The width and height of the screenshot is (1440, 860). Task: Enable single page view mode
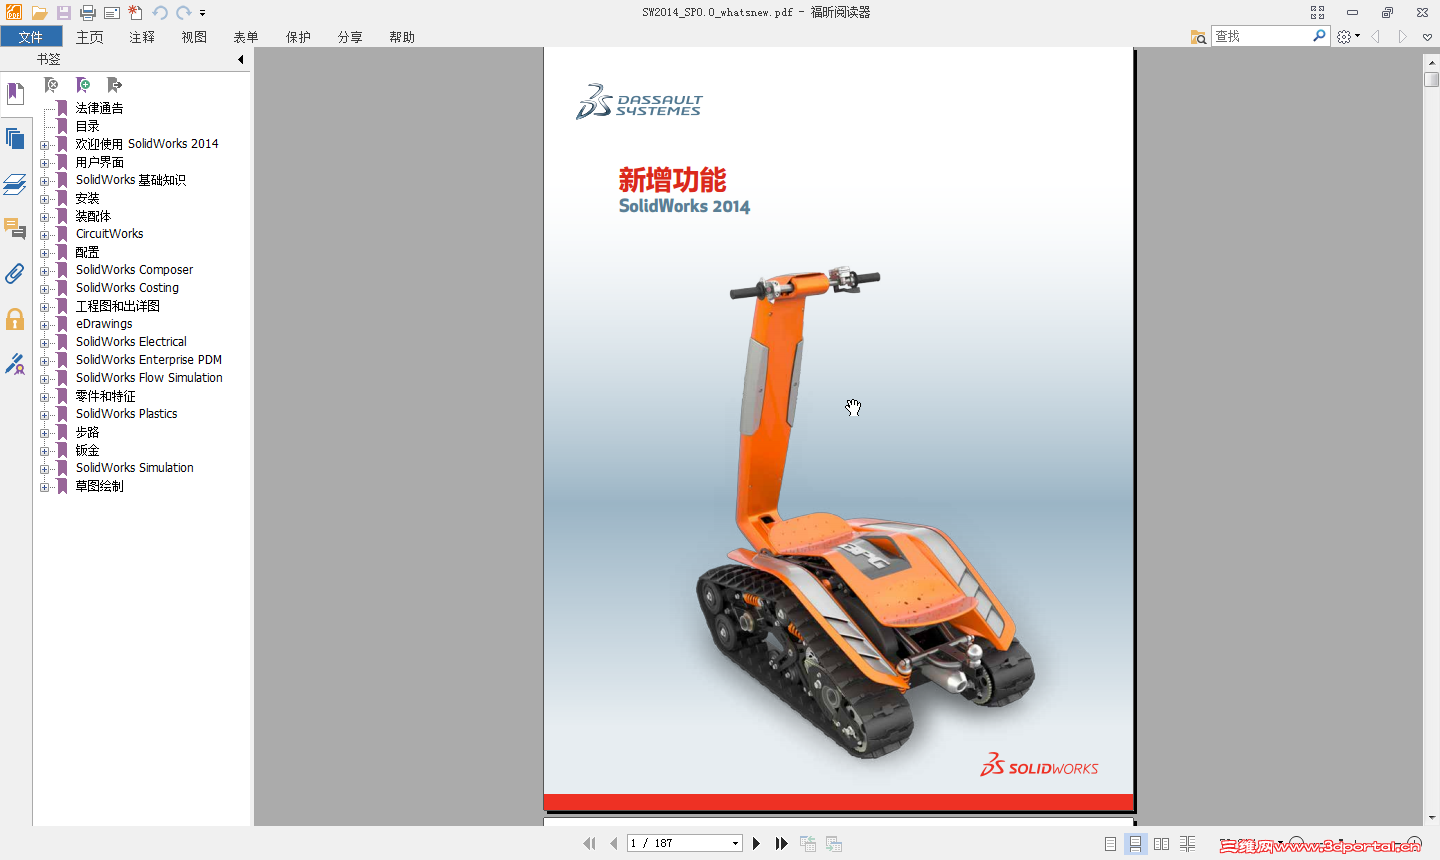click(x=1110, y=844)
